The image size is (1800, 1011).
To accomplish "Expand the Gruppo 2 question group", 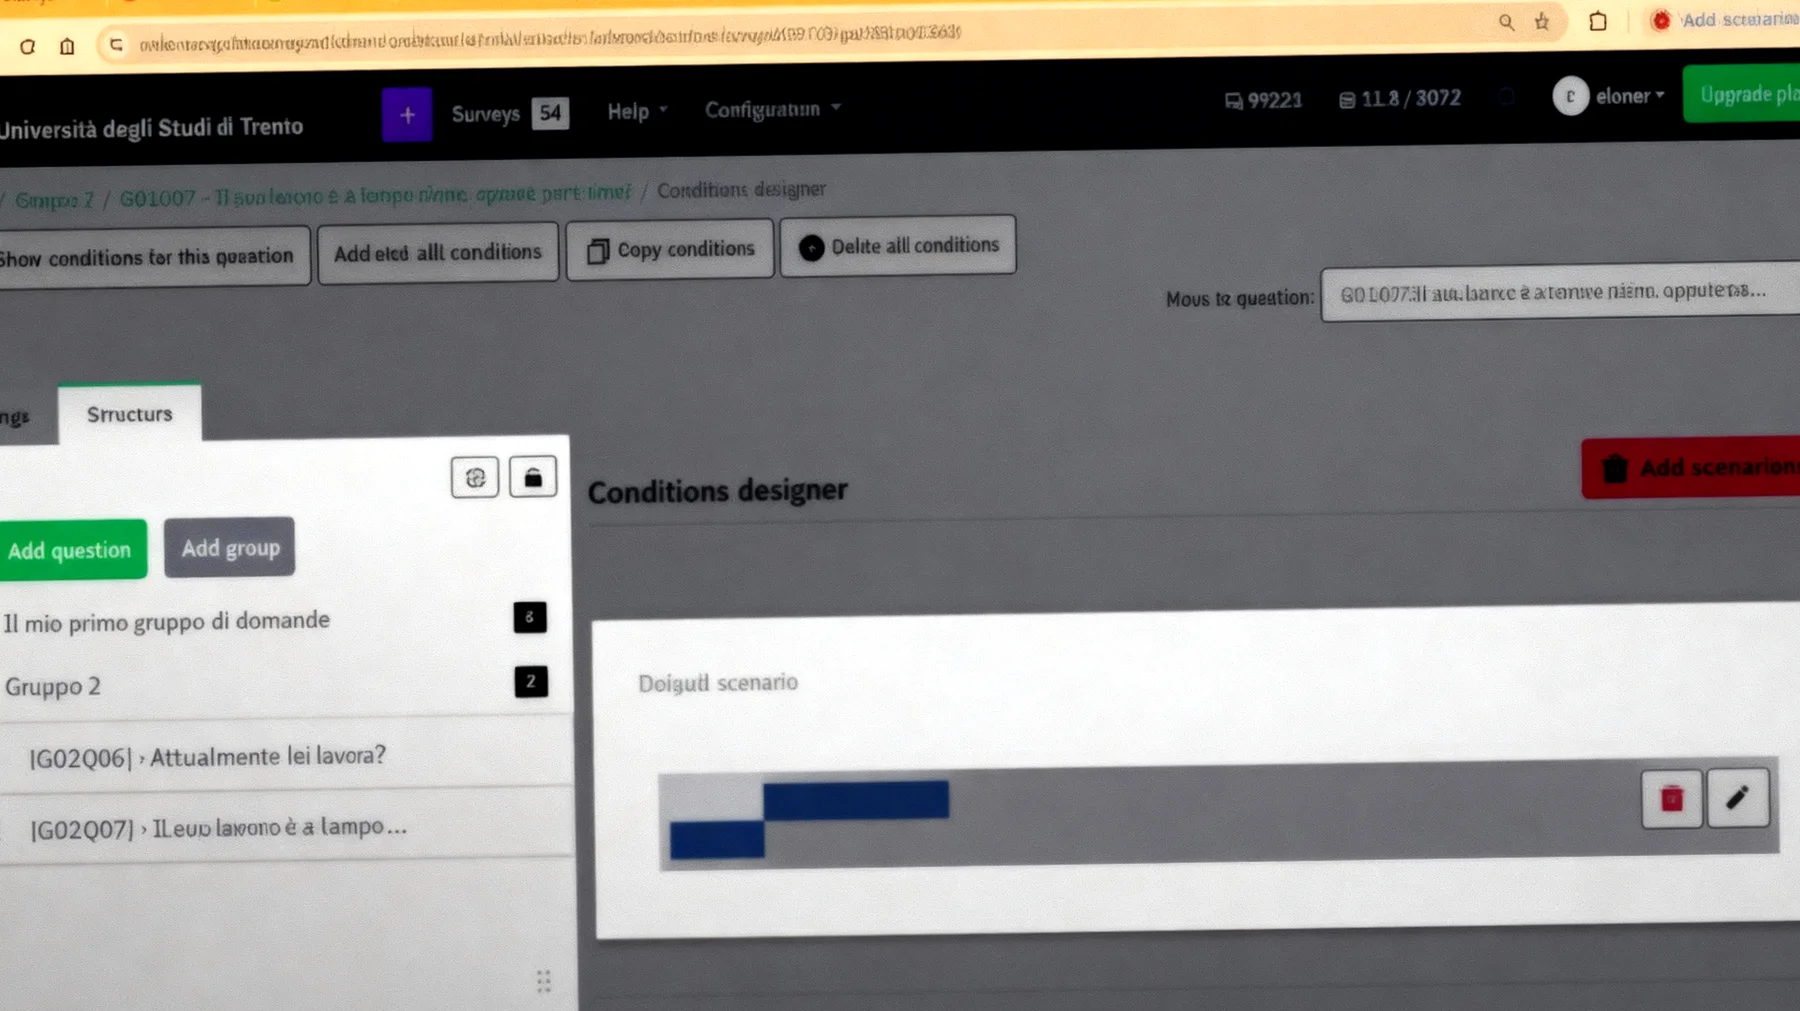I will point(53,687).
